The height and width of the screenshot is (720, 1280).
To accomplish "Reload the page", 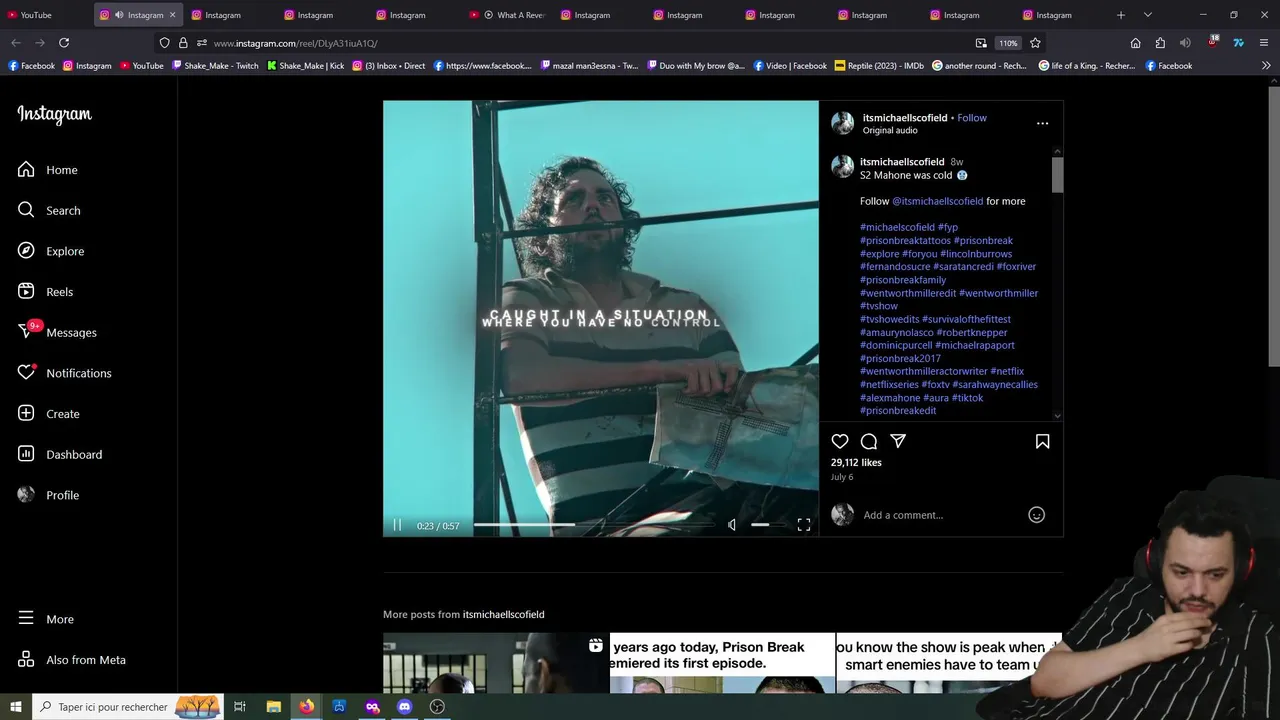I will [64, 43].
